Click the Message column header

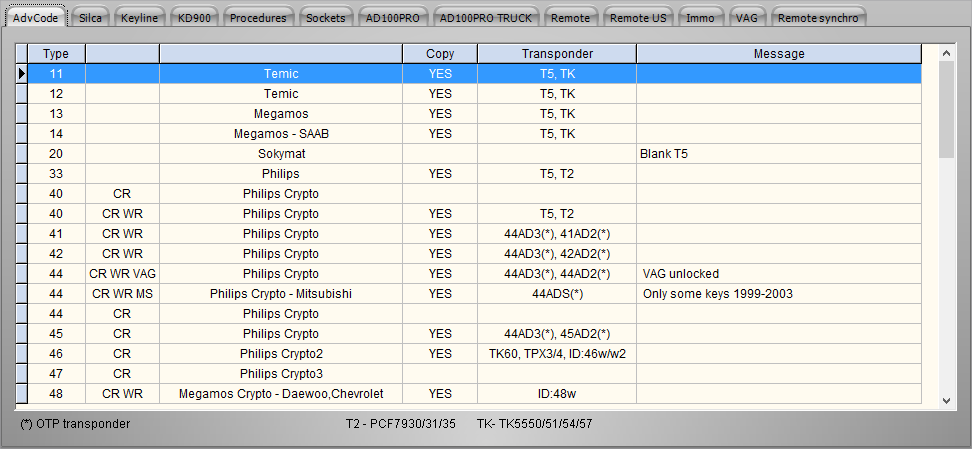coord(778,54)
